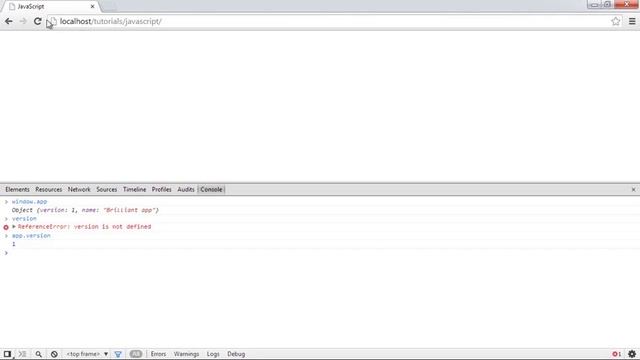
Task: Click the result value 1 output
Action: [13, 244]
